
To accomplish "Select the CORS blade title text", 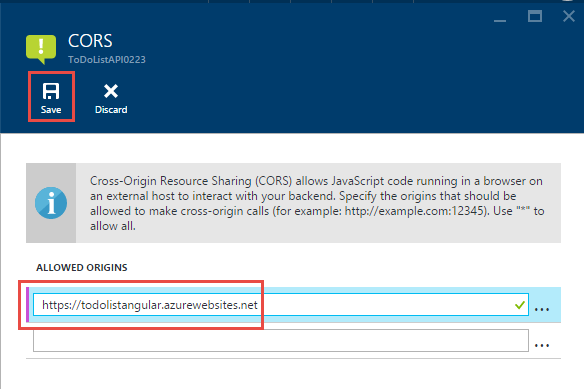I will [90, 41].
